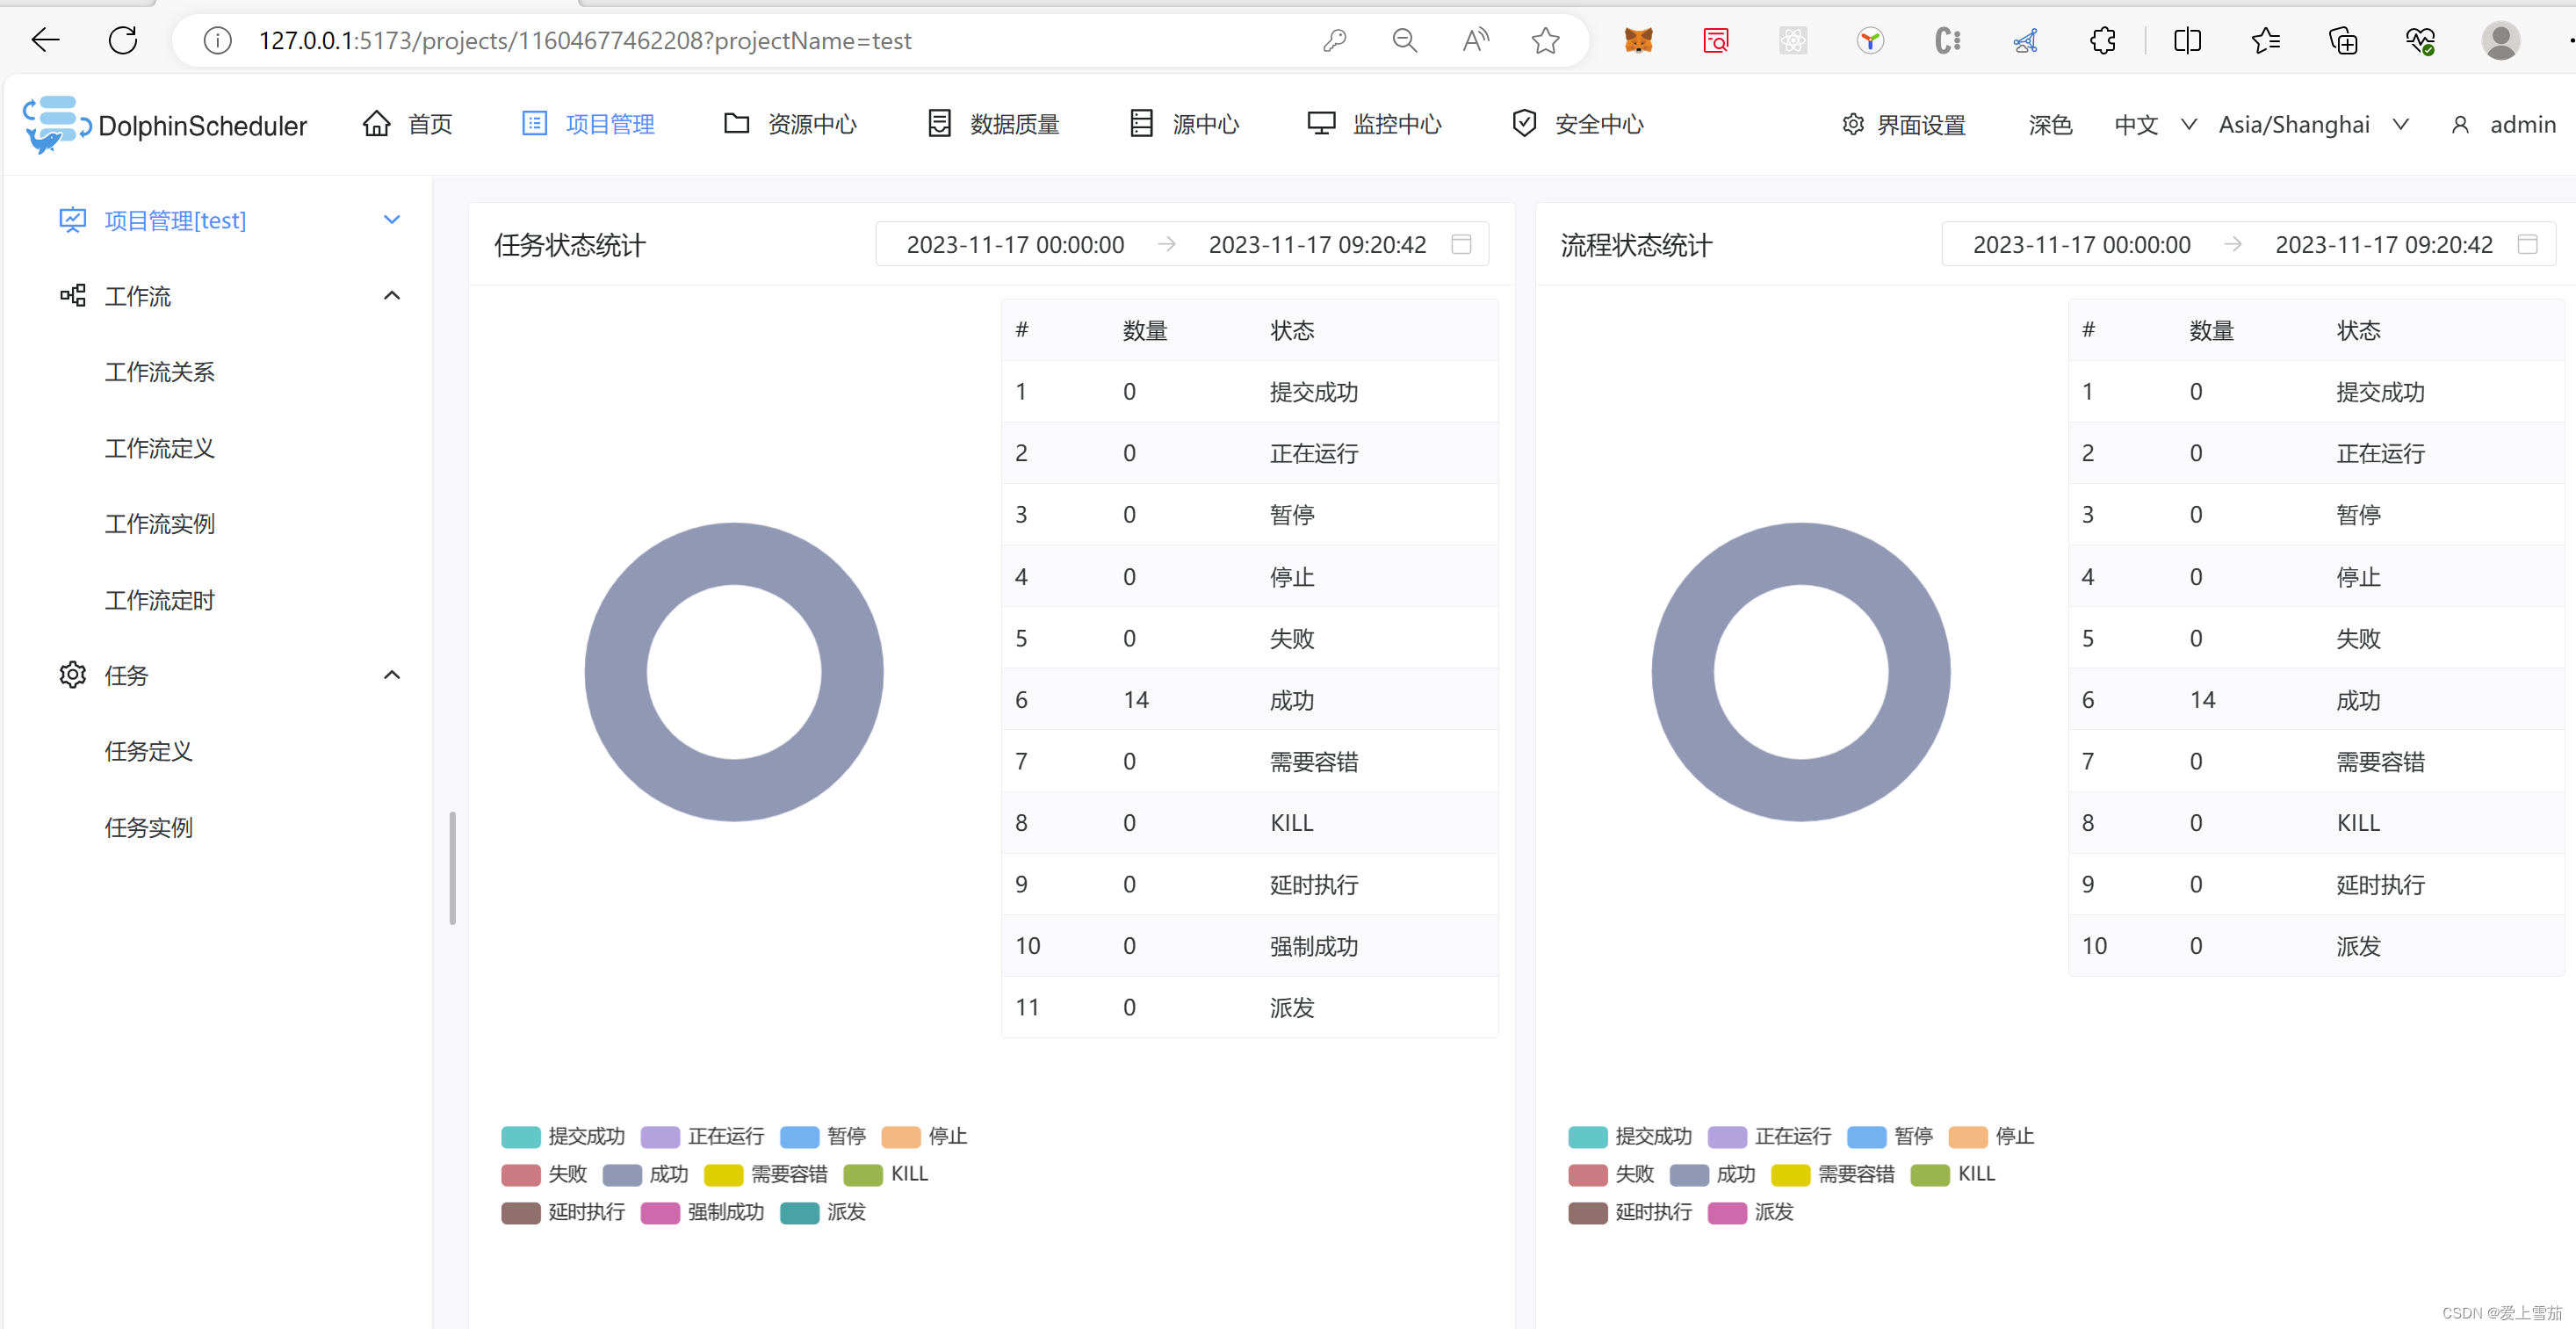The height and width of the screenshot is (1329, 2576).
Task: Open the calendar picker for 任务状态统计 dates
Action: click(1460, 243)
